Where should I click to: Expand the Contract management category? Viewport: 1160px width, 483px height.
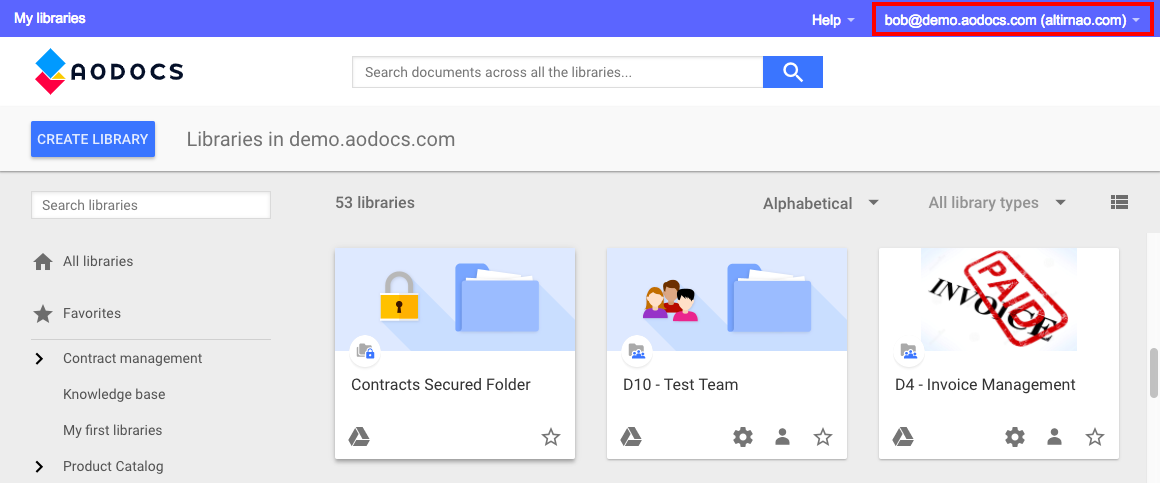point(39,359)
